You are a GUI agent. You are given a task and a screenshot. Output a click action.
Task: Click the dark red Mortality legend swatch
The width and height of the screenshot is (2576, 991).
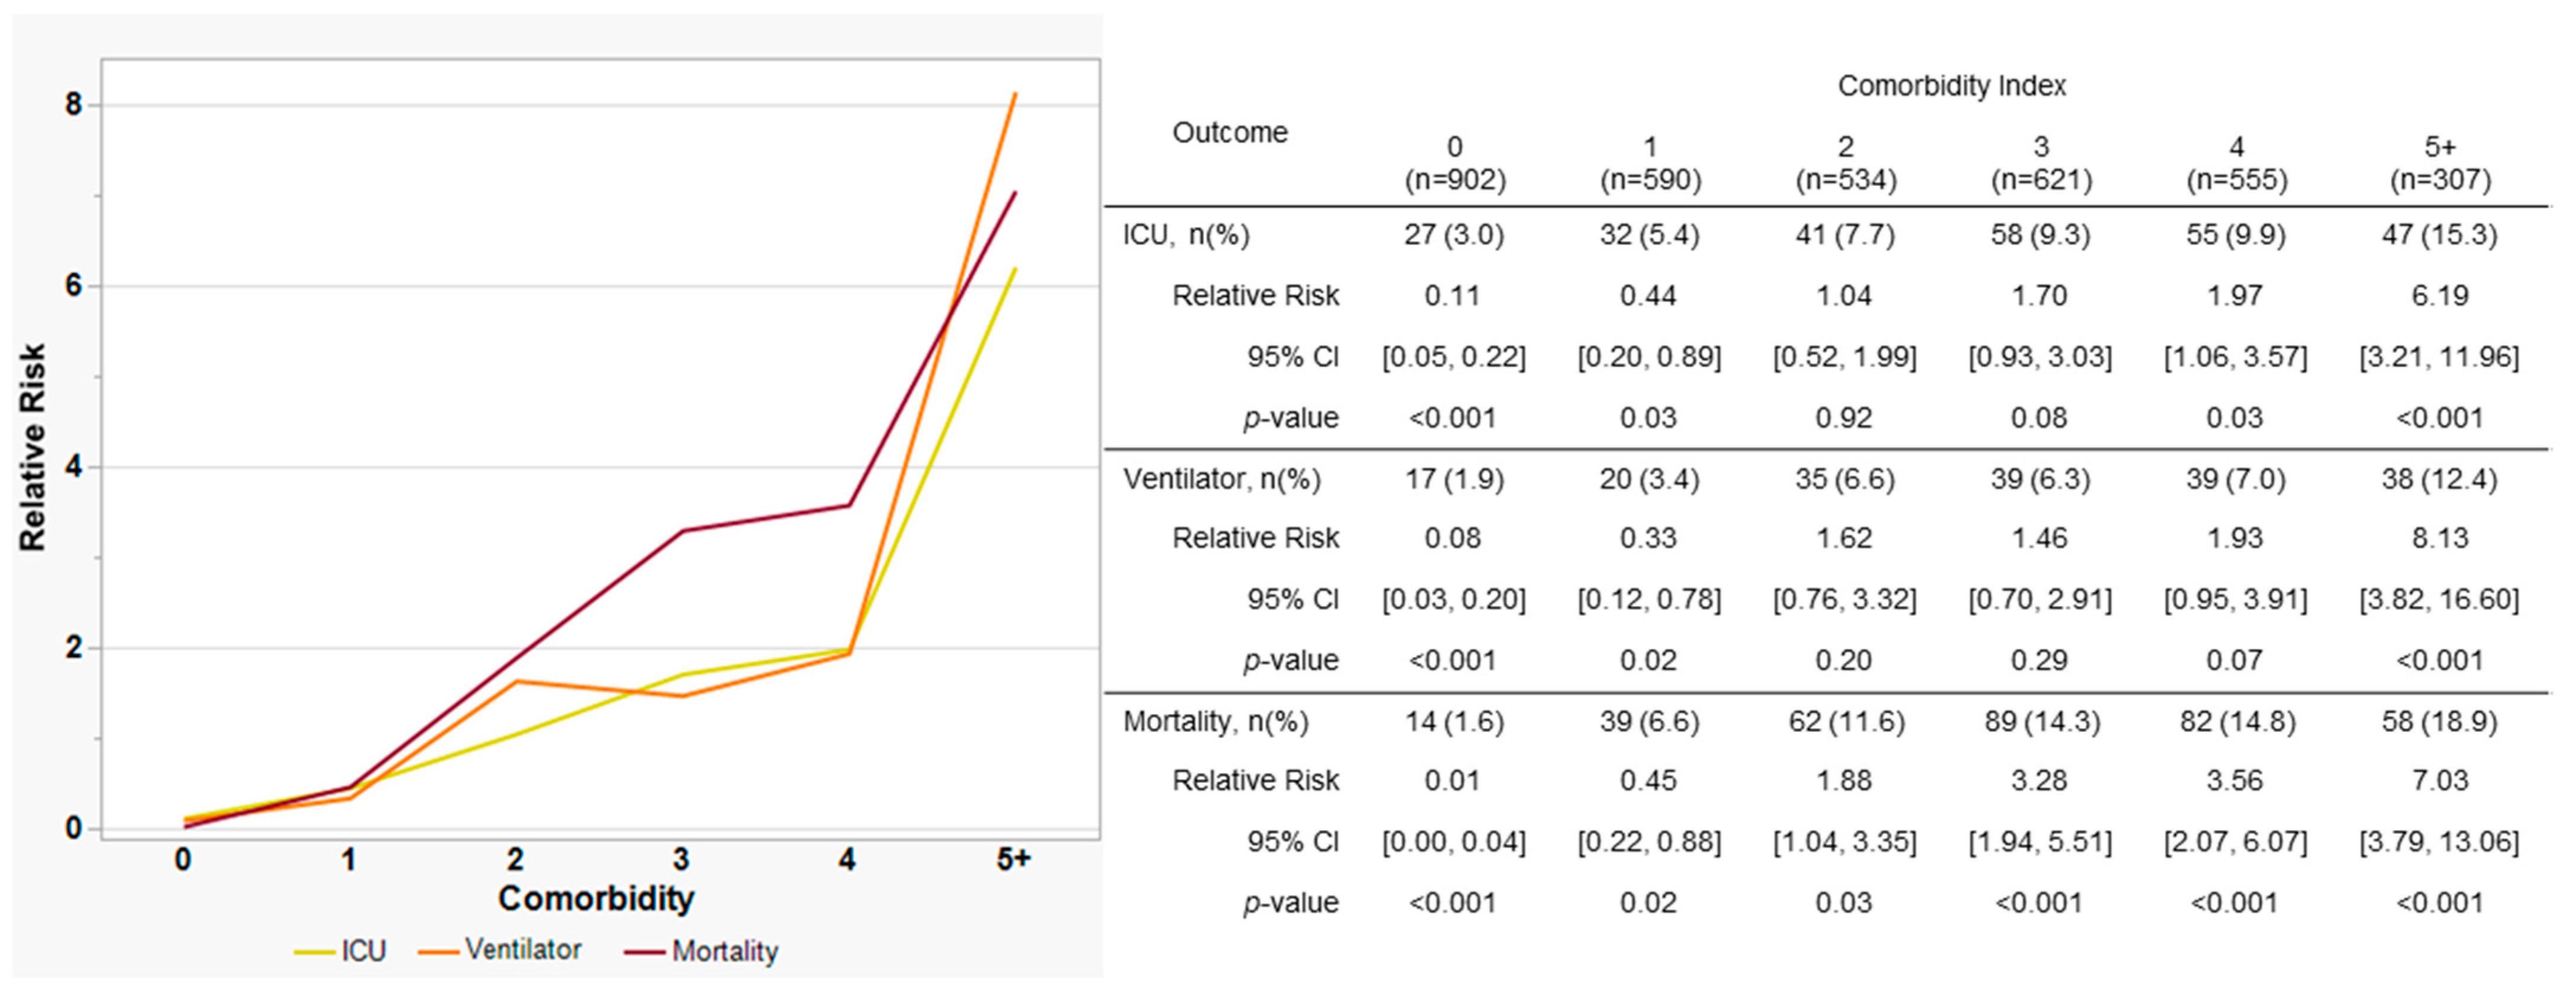(644, 952)
